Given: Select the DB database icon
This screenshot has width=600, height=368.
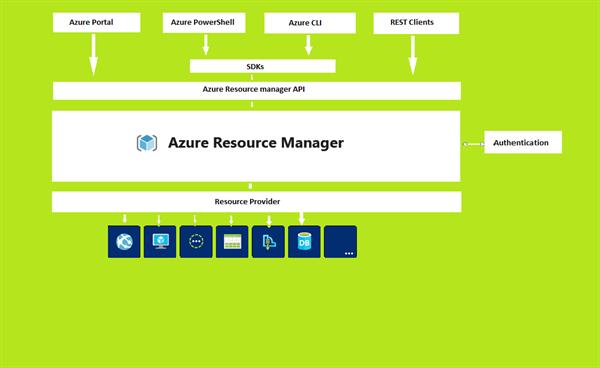Looking at the screenshot, I should point(304,241).
